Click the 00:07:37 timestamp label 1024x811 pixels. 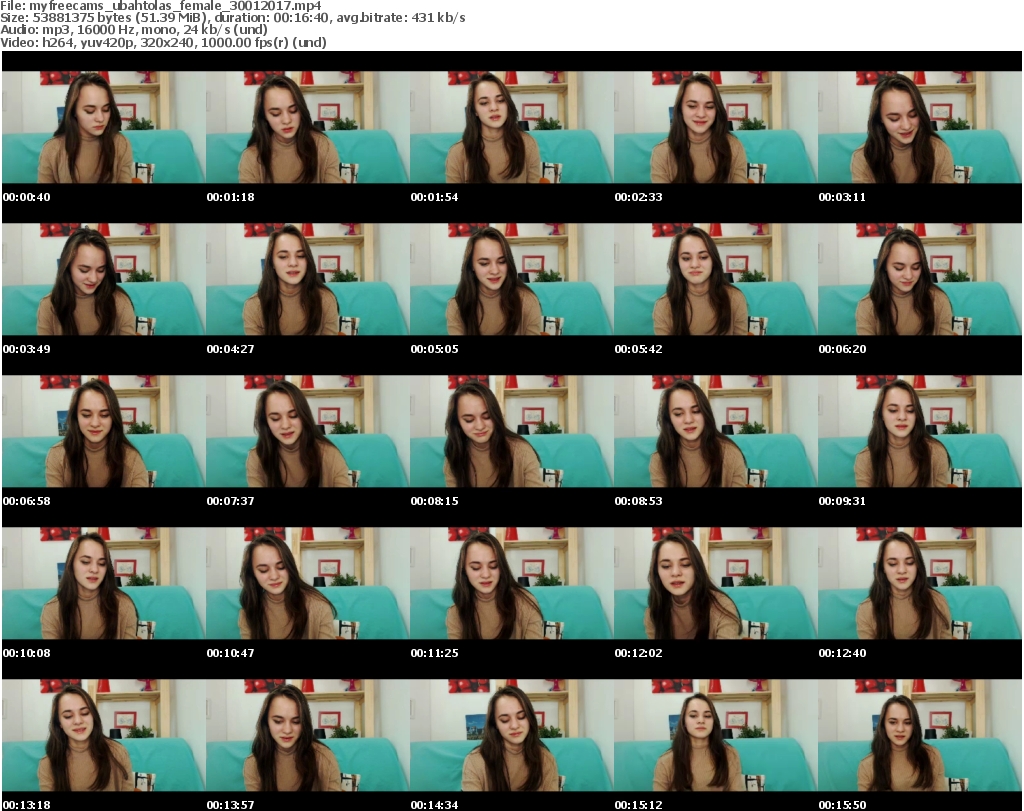pos(231,501)
